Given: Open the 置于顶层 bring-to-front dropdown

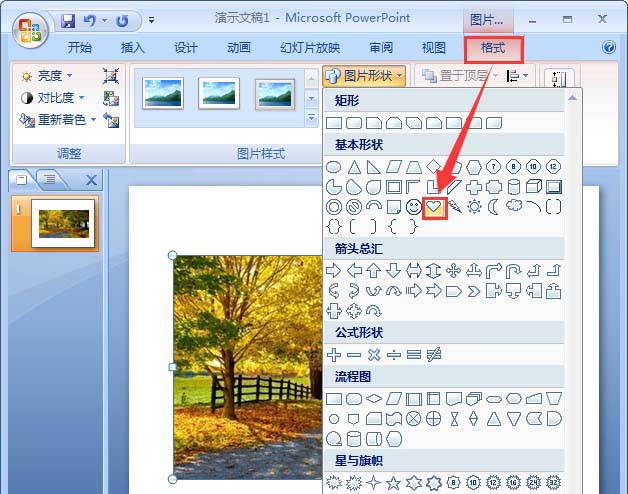Looking at the screenshot, I should click(x=458, y=76).
